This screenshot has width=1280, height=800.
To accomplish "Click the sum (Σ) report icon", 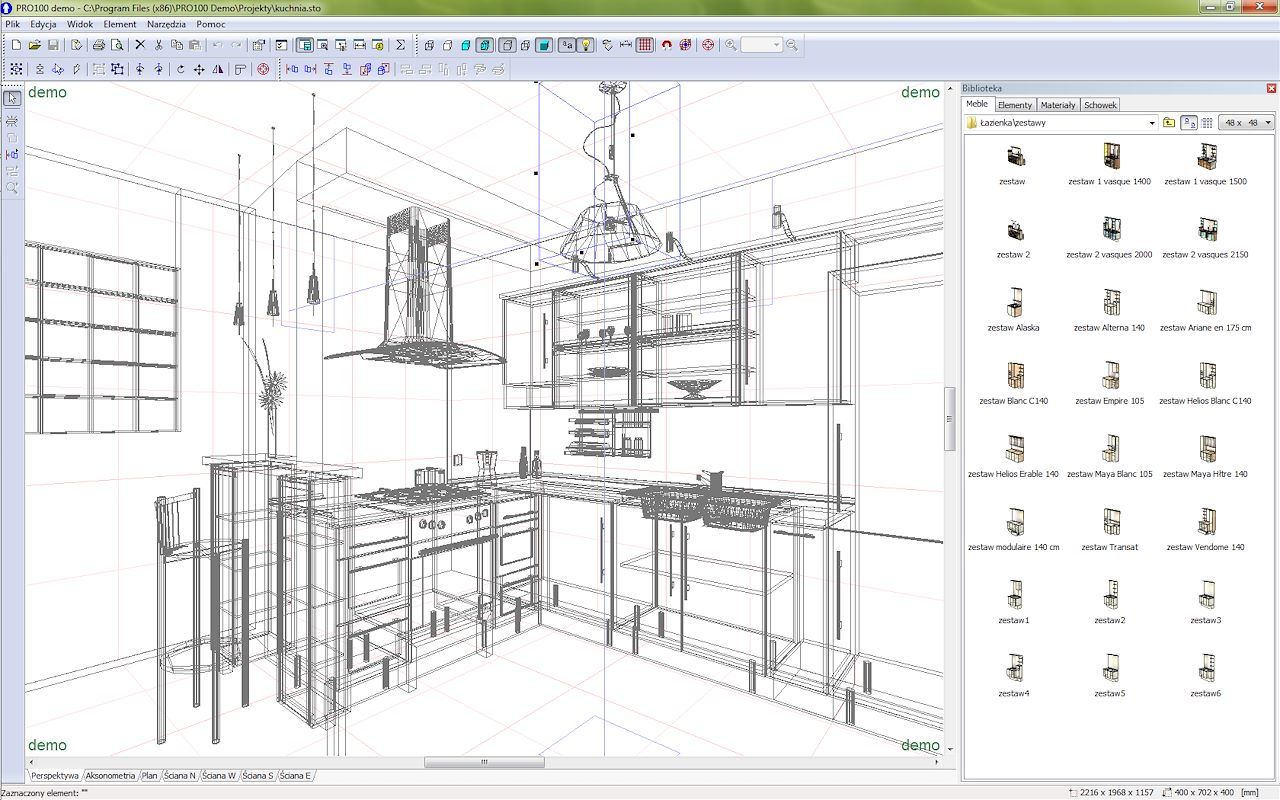I will [401, 45].
